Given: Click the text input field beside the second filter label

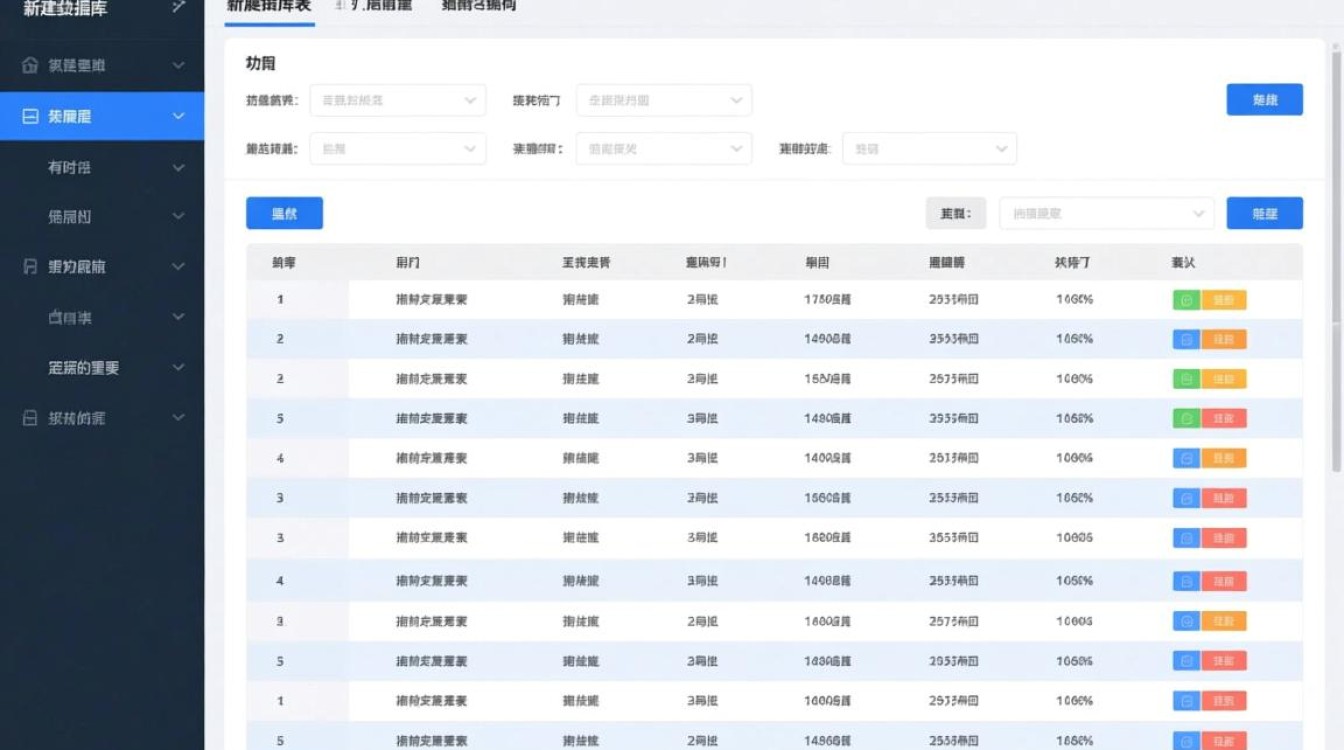Looking at the screenshot, I should 662,100.
